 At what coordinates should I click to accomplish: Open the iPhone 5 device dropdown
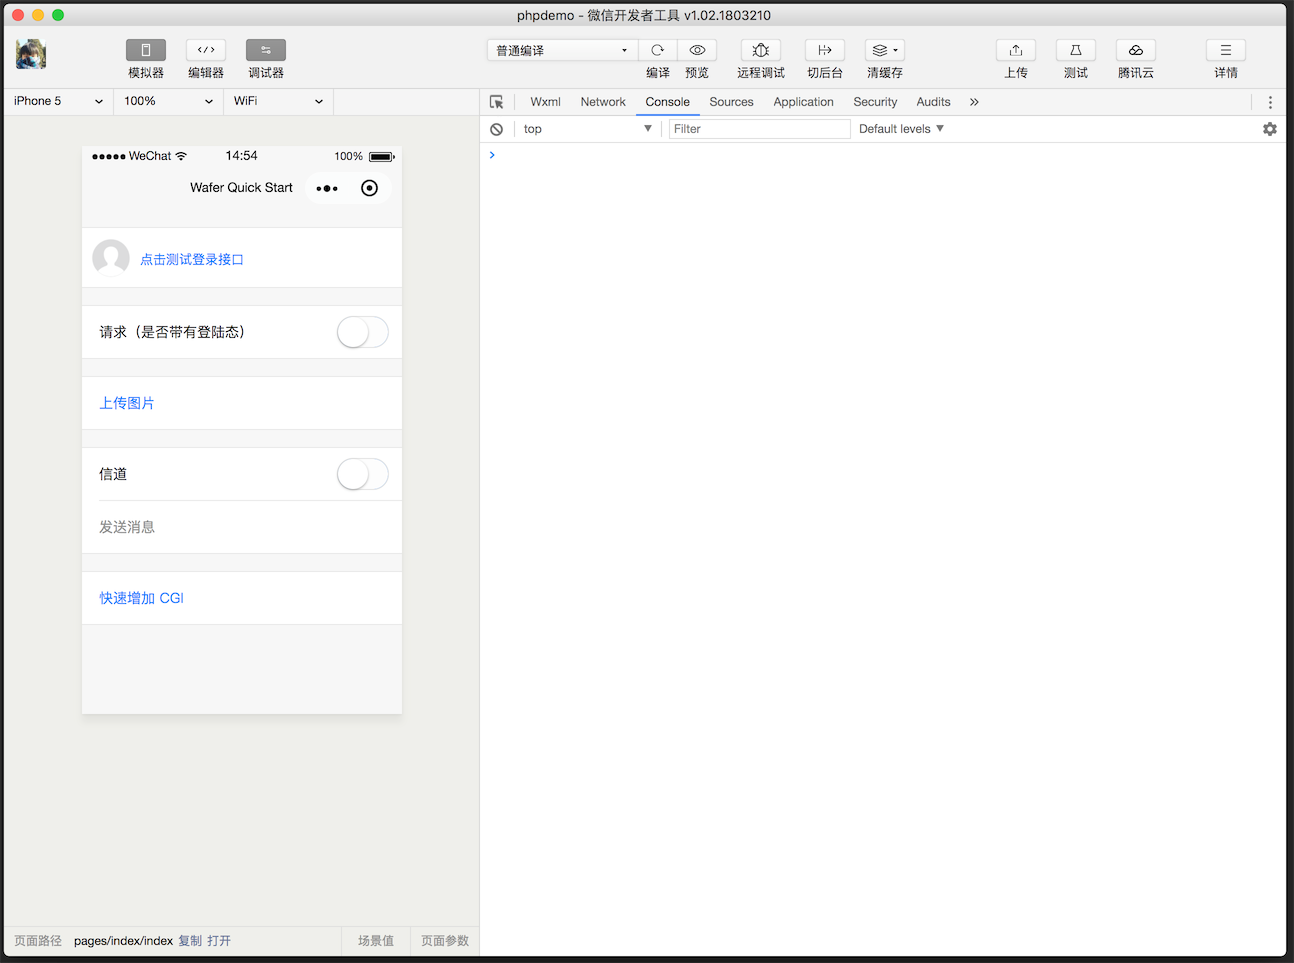[x=58, y=101]
